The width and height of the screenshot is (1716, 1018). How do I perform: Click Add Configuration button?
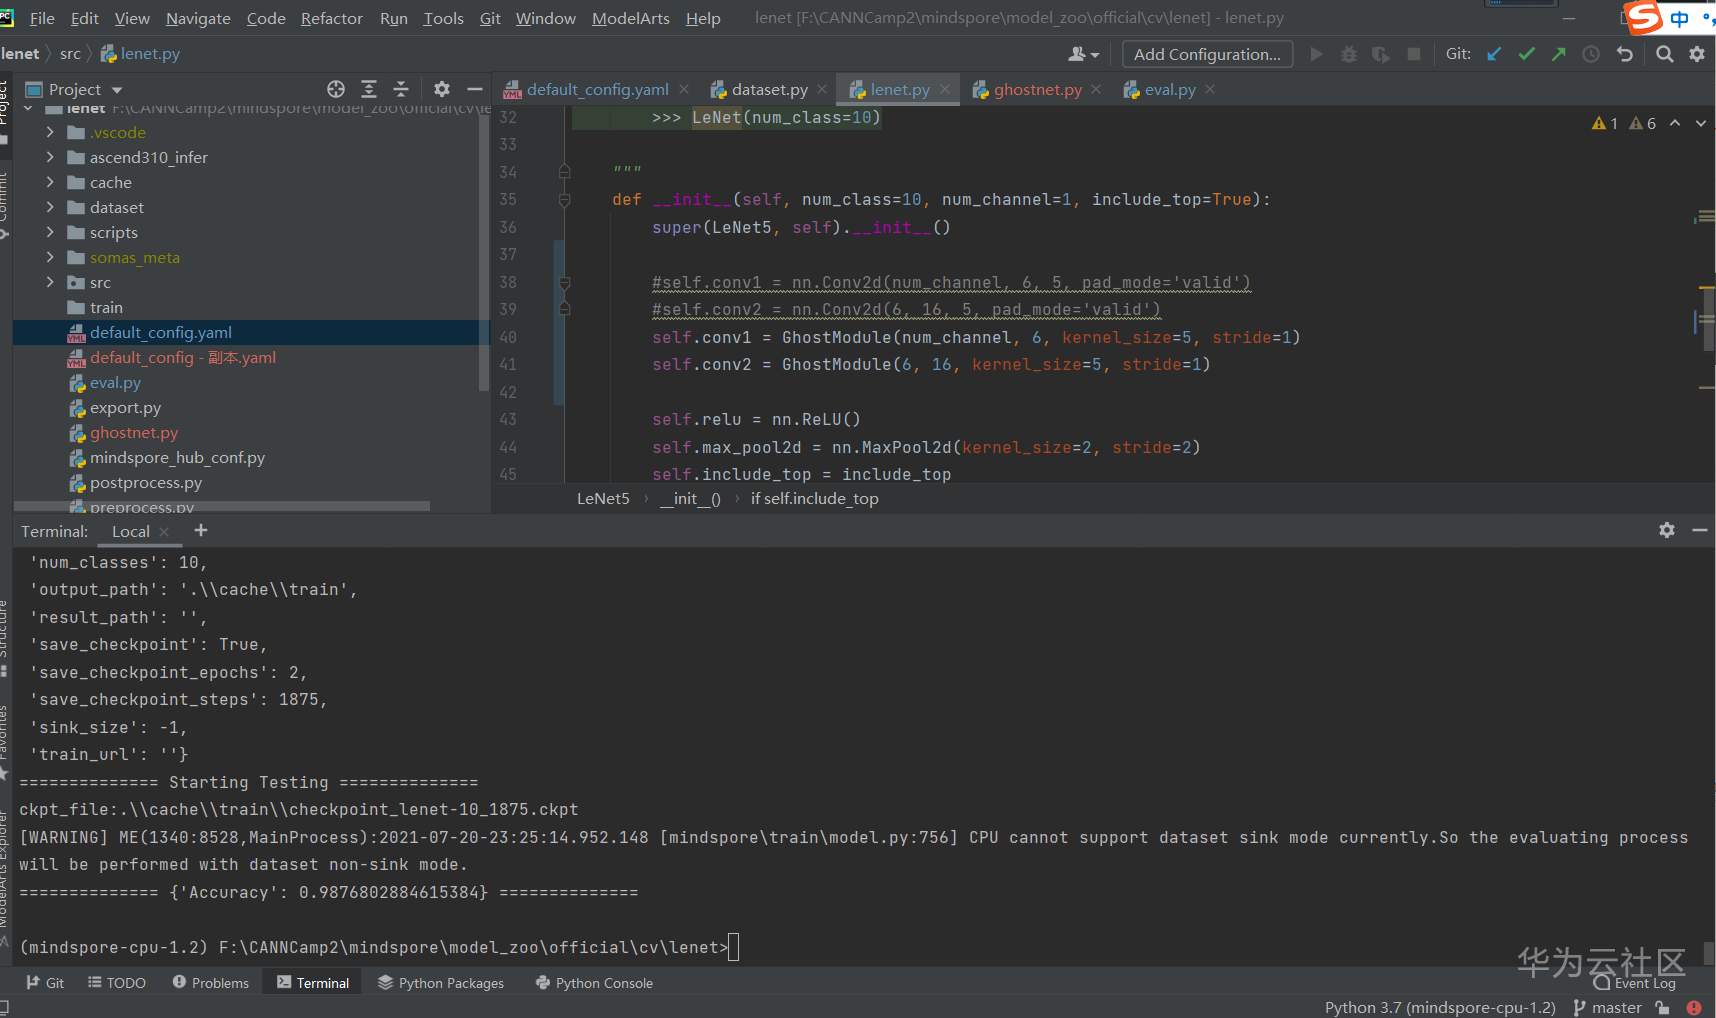[x=1206, y=54]
